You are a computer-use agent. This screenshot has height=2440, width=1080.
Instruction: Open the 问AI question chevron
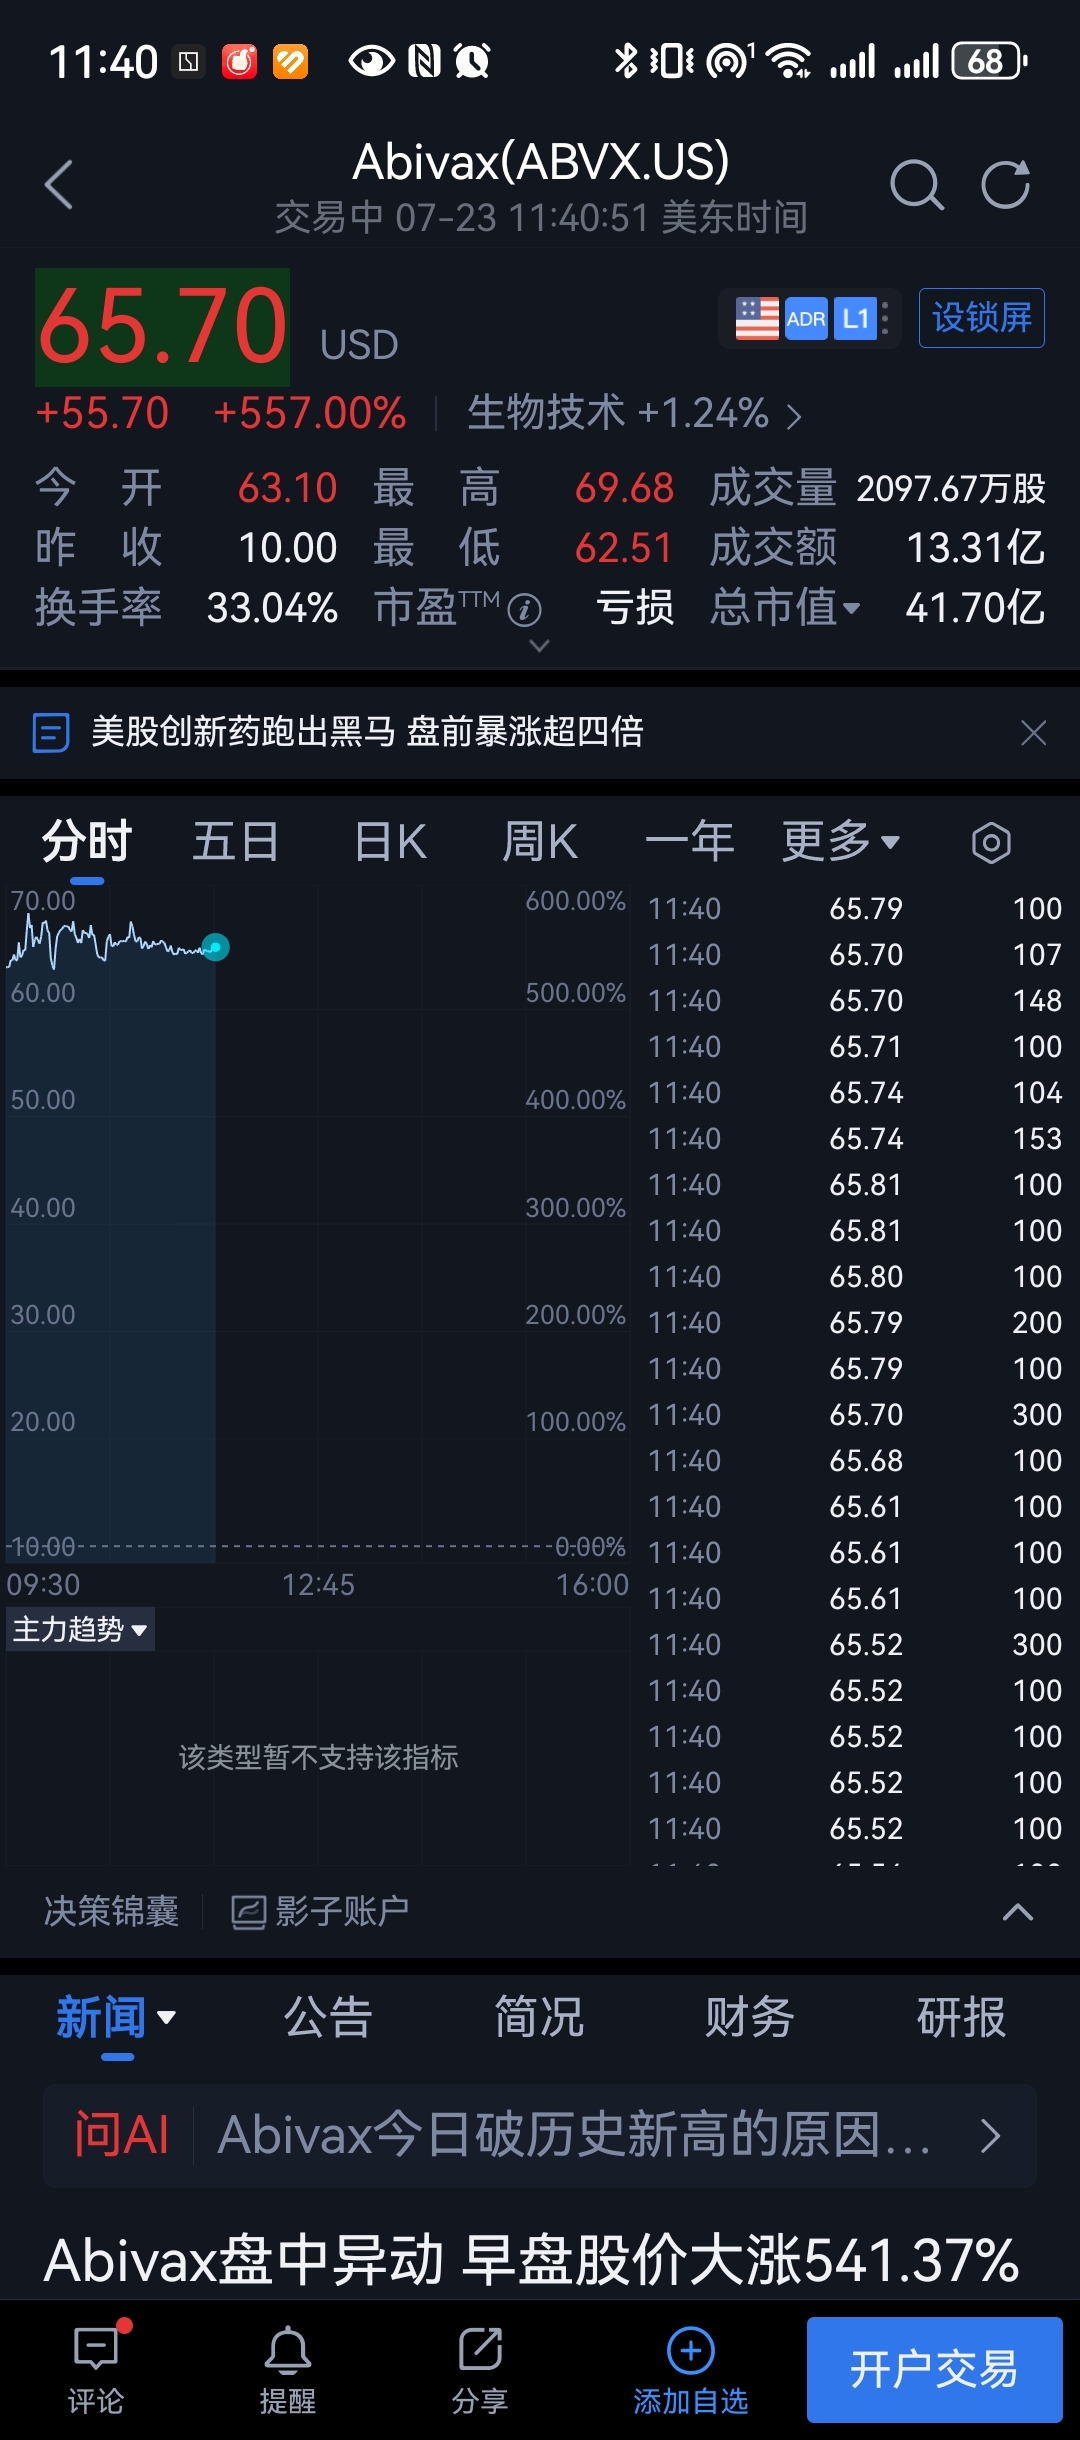pyautogui.click(x=990, y=2136)
